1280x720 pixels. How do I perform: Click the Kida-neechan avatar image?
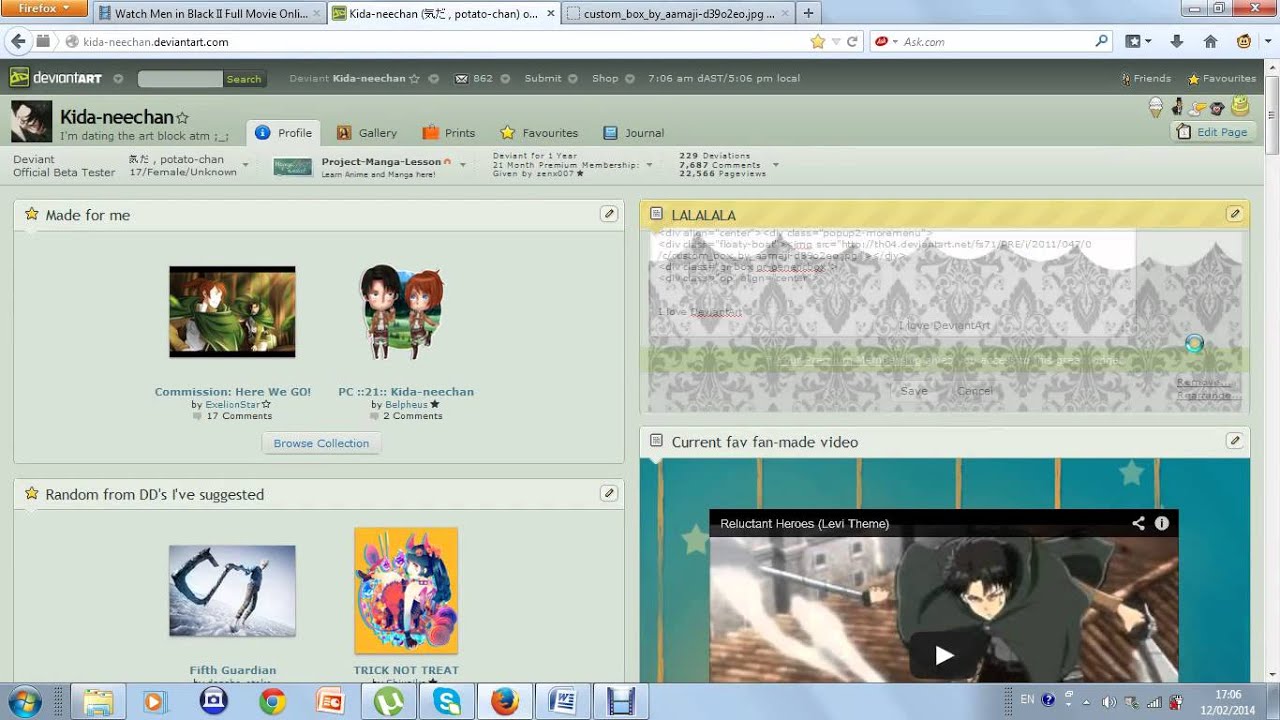[x=31, y=122]
